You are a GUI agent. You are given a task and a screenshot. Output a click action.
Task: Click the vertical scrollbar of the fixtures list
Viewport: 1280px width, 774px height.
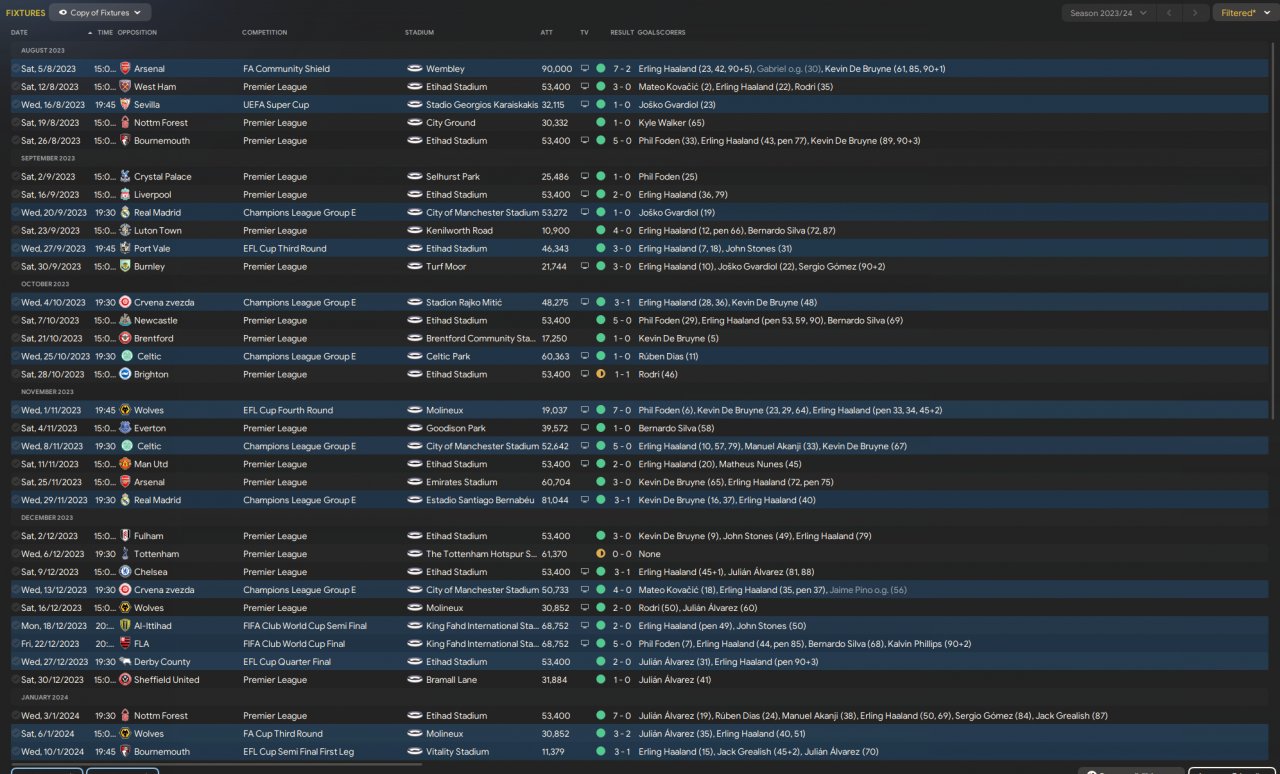click(x=1273, y=232)
